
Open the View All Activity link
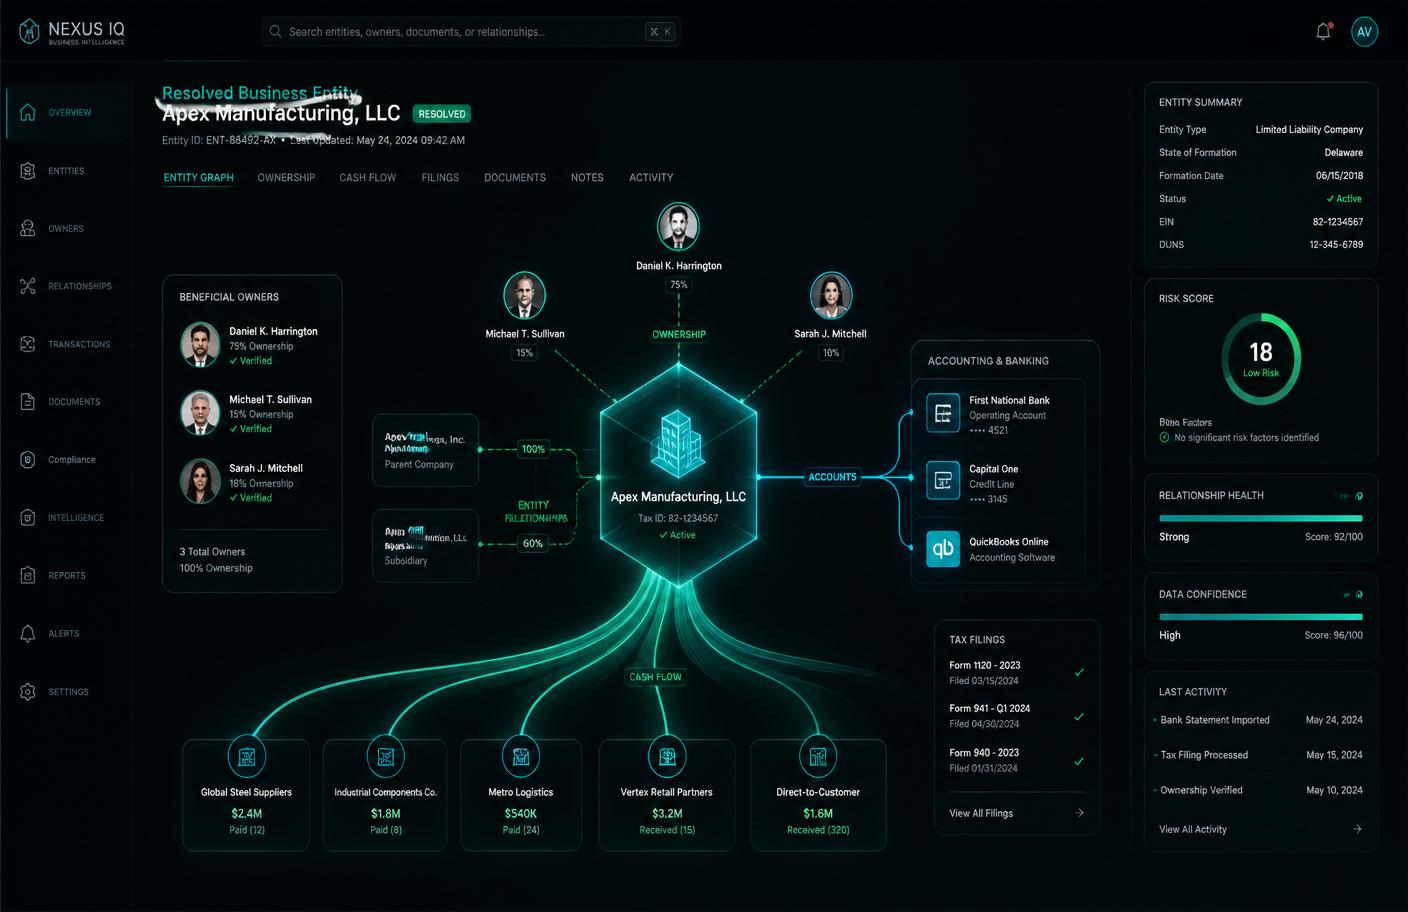coord(1193,829)
